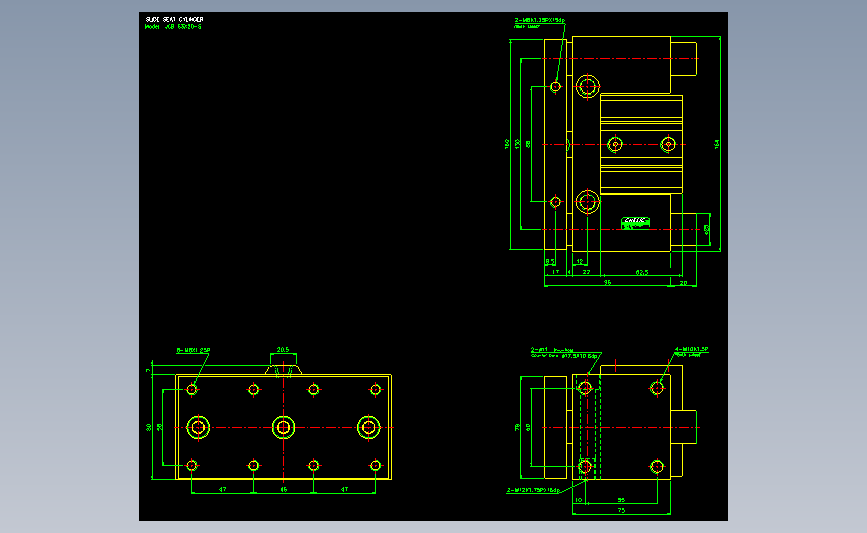Select the 46 dimension label
This screenshot has width=867, height=533.
(x=284, y=489)
